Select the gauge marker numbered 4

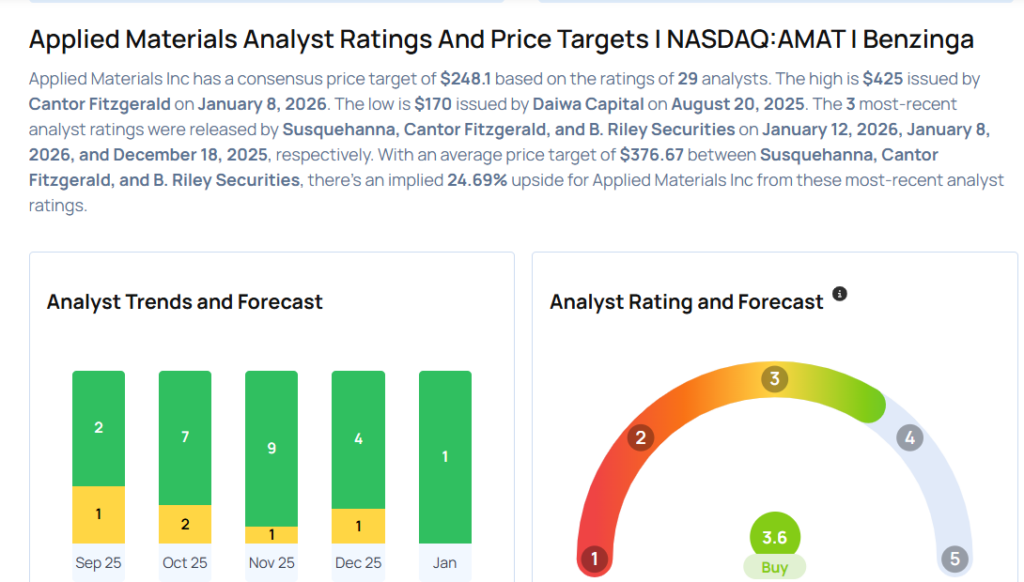point(909,437)
